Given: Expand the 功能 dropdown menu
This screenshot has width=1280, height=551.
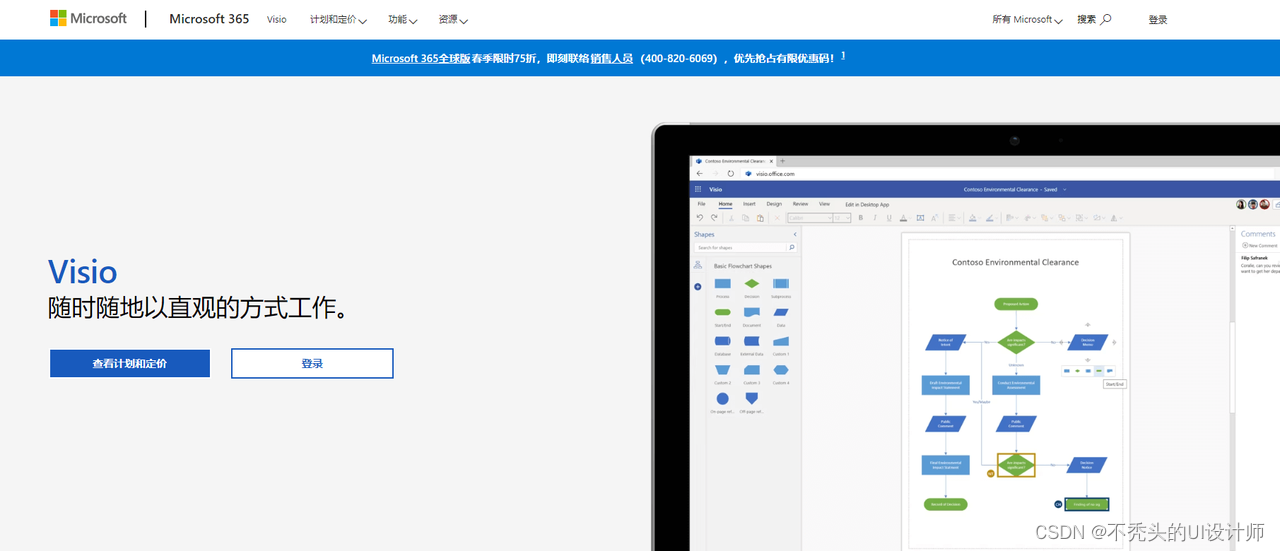Looking at the screenshot, I should pyautogui.click(x=403, y=19).
